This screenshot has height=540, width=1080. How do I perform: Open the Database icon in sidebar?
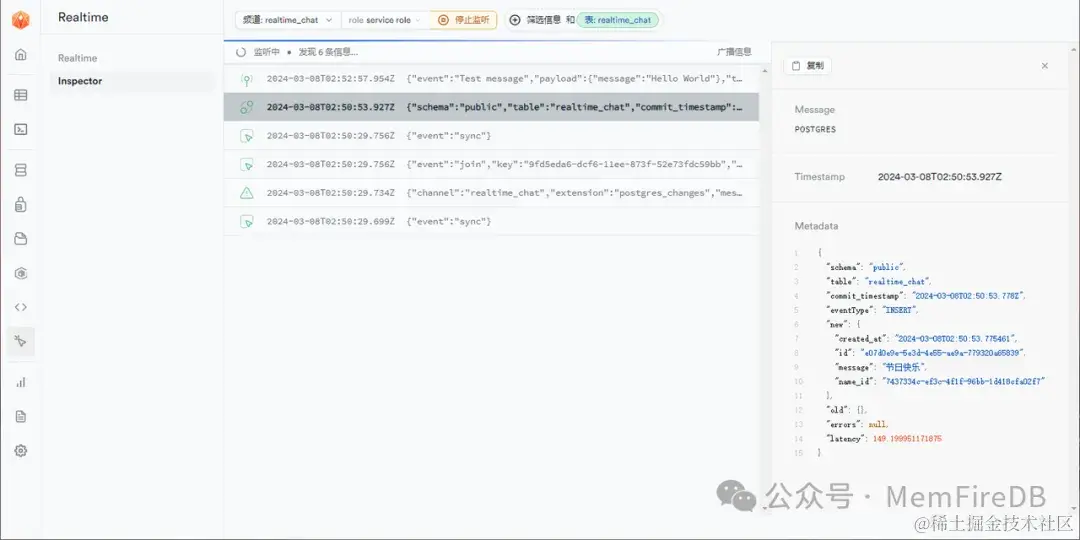click(x=21, y=170)
